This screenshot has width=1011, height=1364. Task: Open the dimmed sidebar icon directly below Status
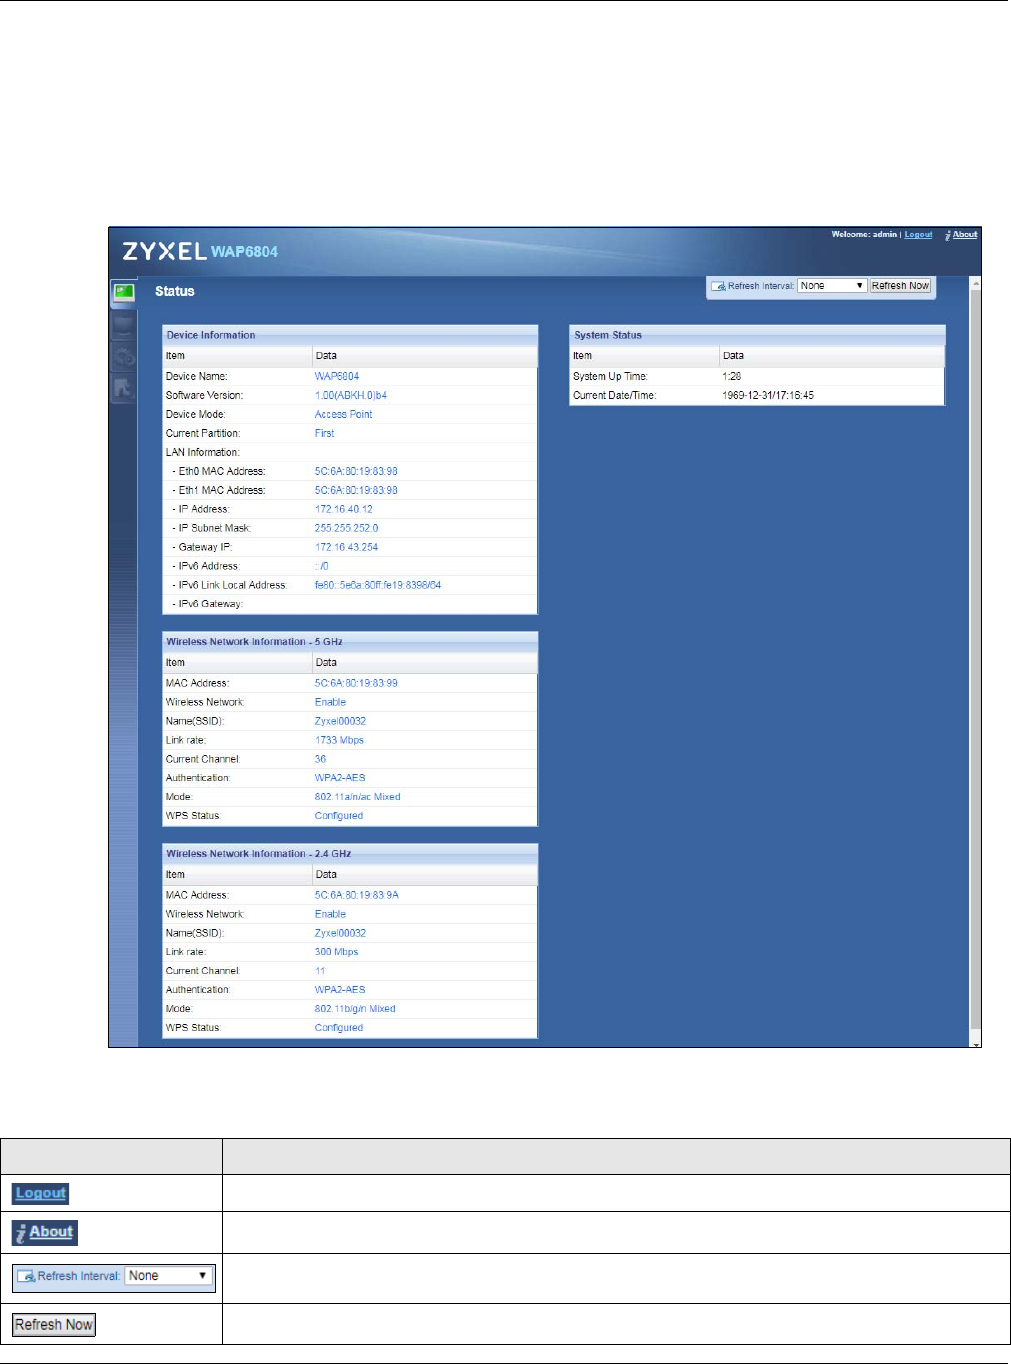[123, 324]
